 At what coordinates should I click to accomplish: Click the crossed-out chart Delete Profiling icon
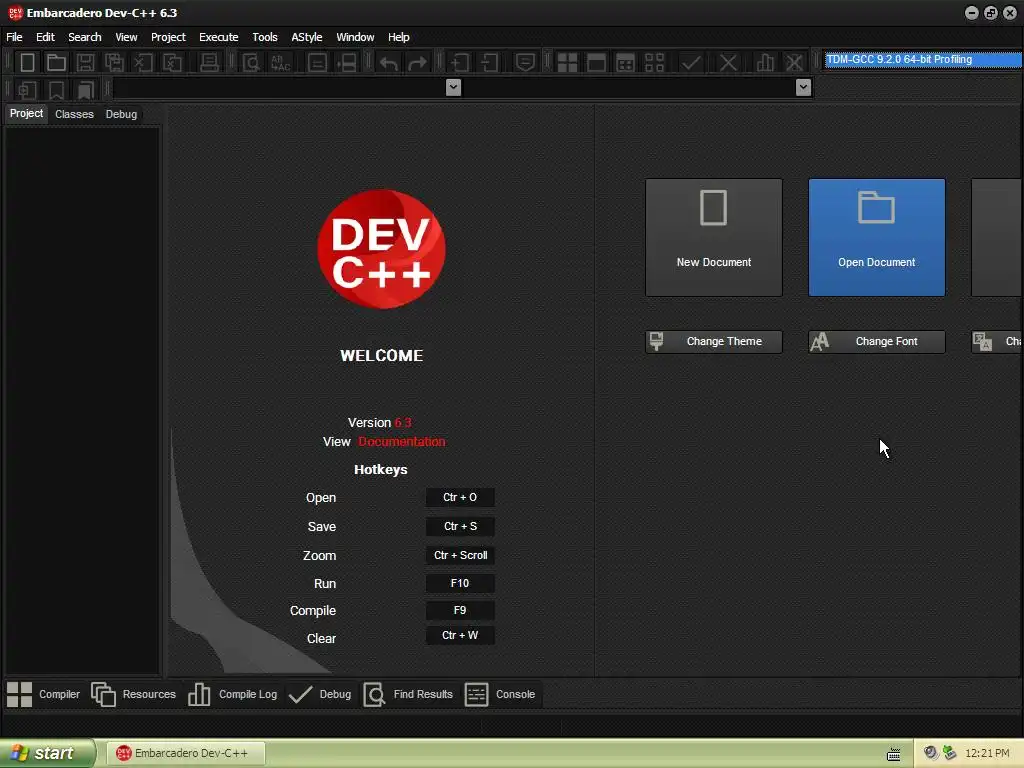[x=794, y=63]
